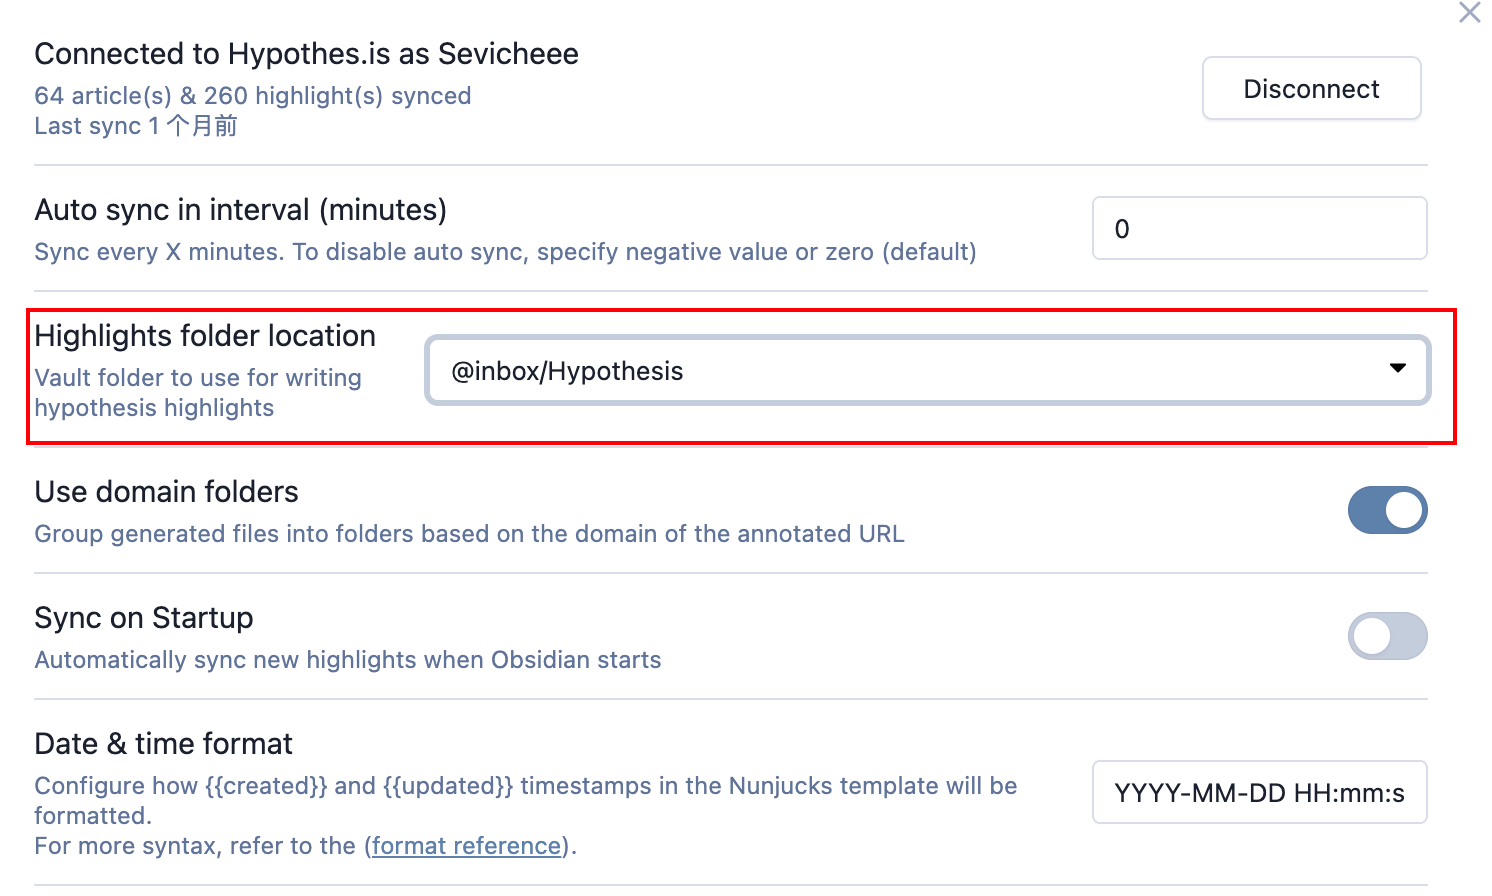This screenshot has height=896, width=1492.
Task: Close the settings panel with the X icon
Action: click(1469, 13)
